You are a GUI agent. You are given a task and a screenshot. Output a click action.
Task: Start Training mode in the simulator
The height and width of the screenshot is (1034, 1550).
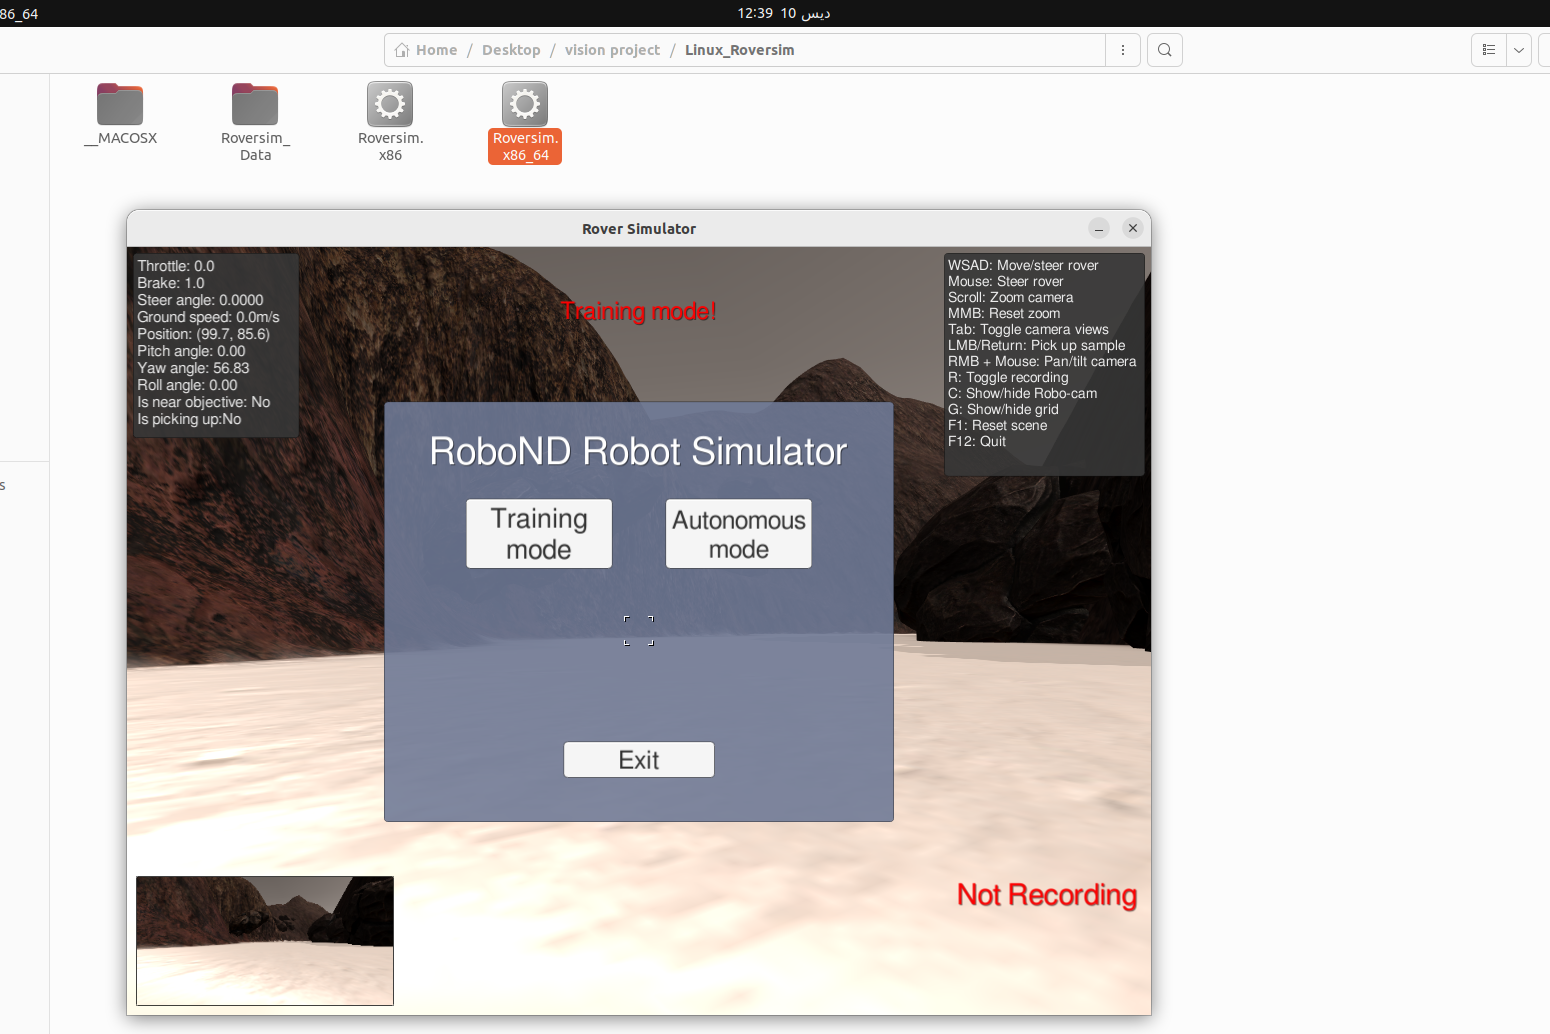539,534
